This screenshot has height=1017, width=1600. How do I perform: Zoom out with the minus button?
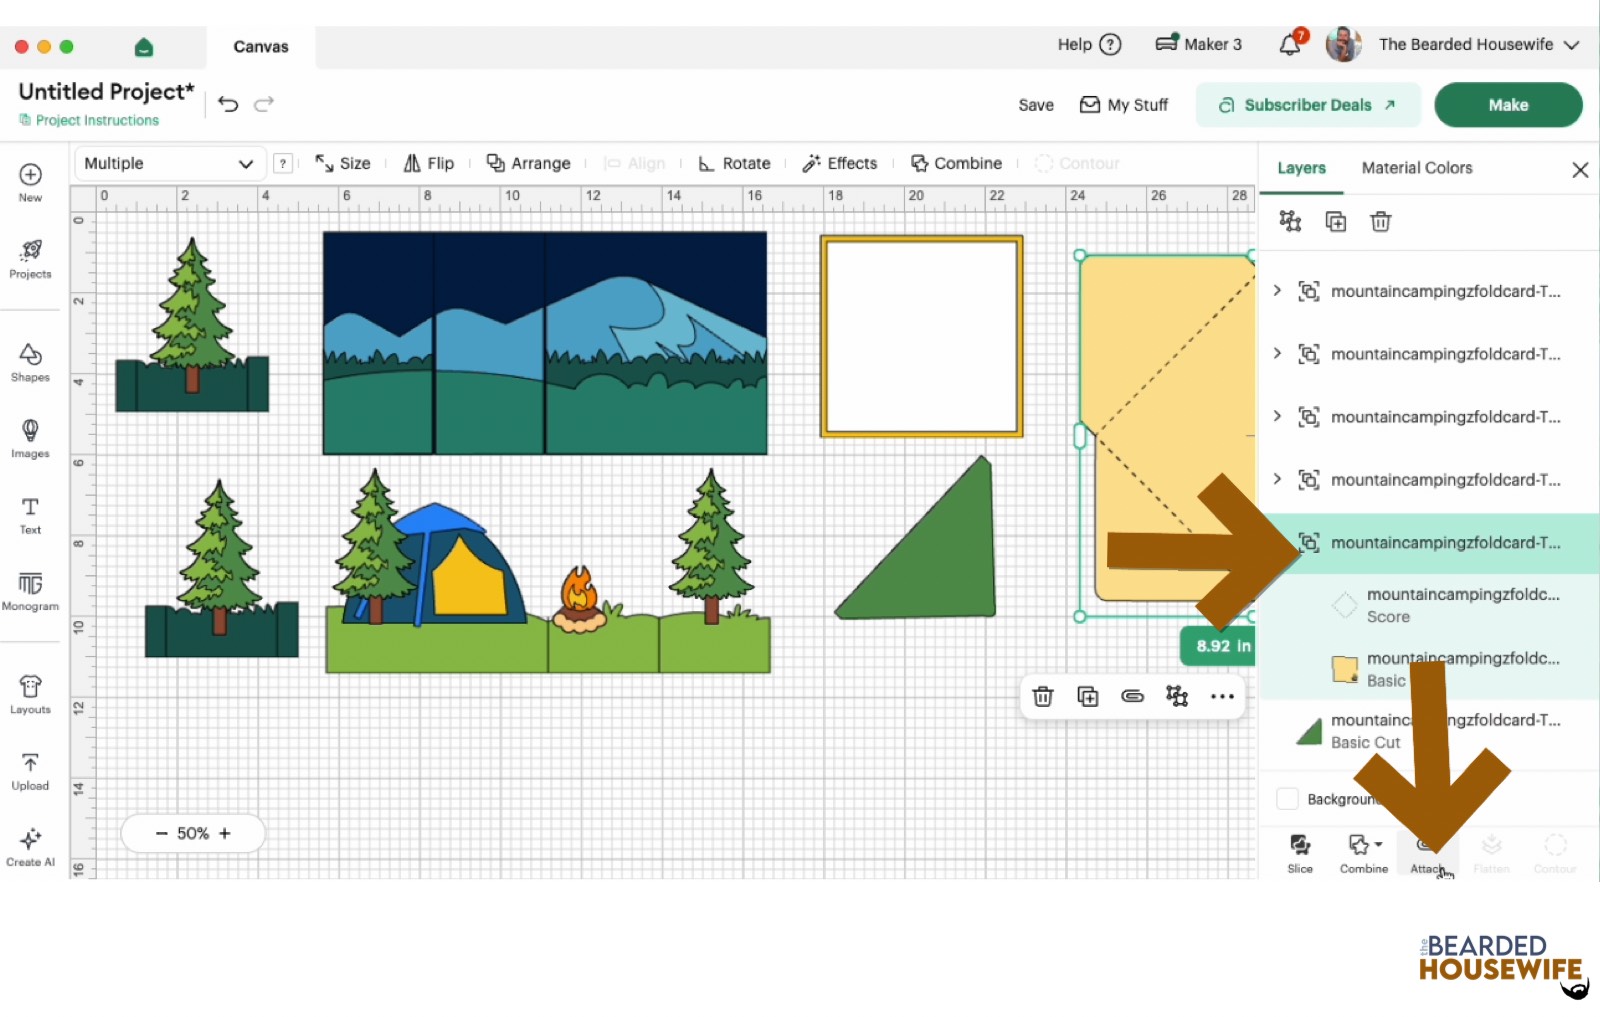click(x=161, y=833)
